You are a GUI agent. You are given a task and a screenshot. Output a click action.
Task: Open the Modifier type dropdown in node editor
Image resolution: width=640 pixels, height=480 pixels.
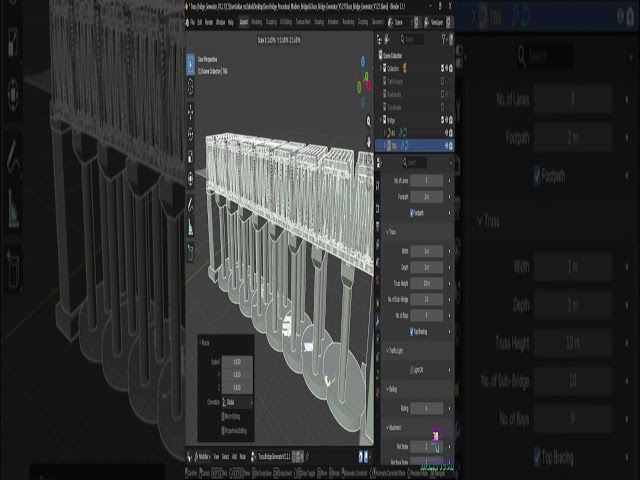[x=202, y=457]
